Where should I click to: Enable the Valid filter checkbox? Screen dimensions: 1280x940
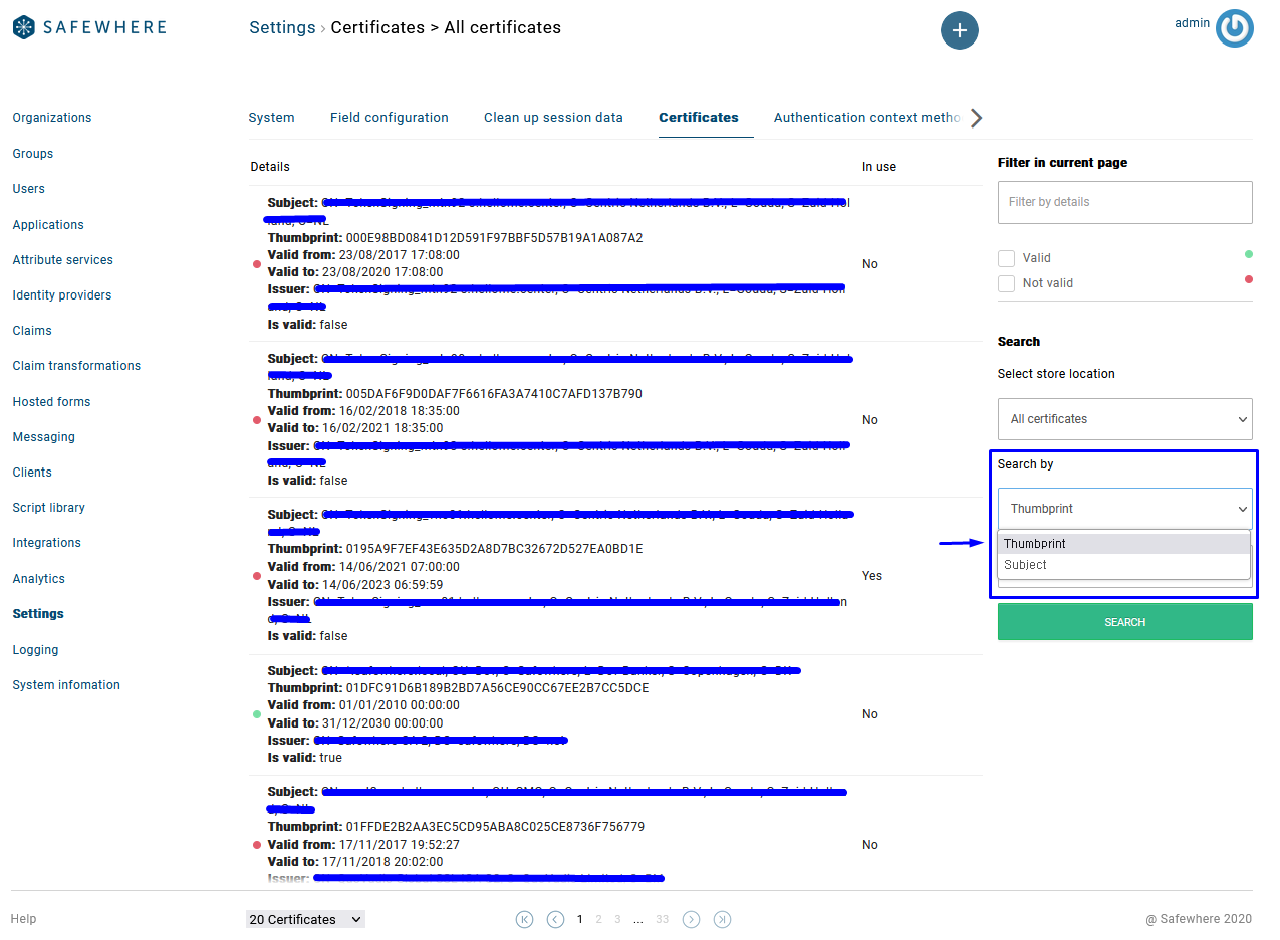coord(1007,258)
